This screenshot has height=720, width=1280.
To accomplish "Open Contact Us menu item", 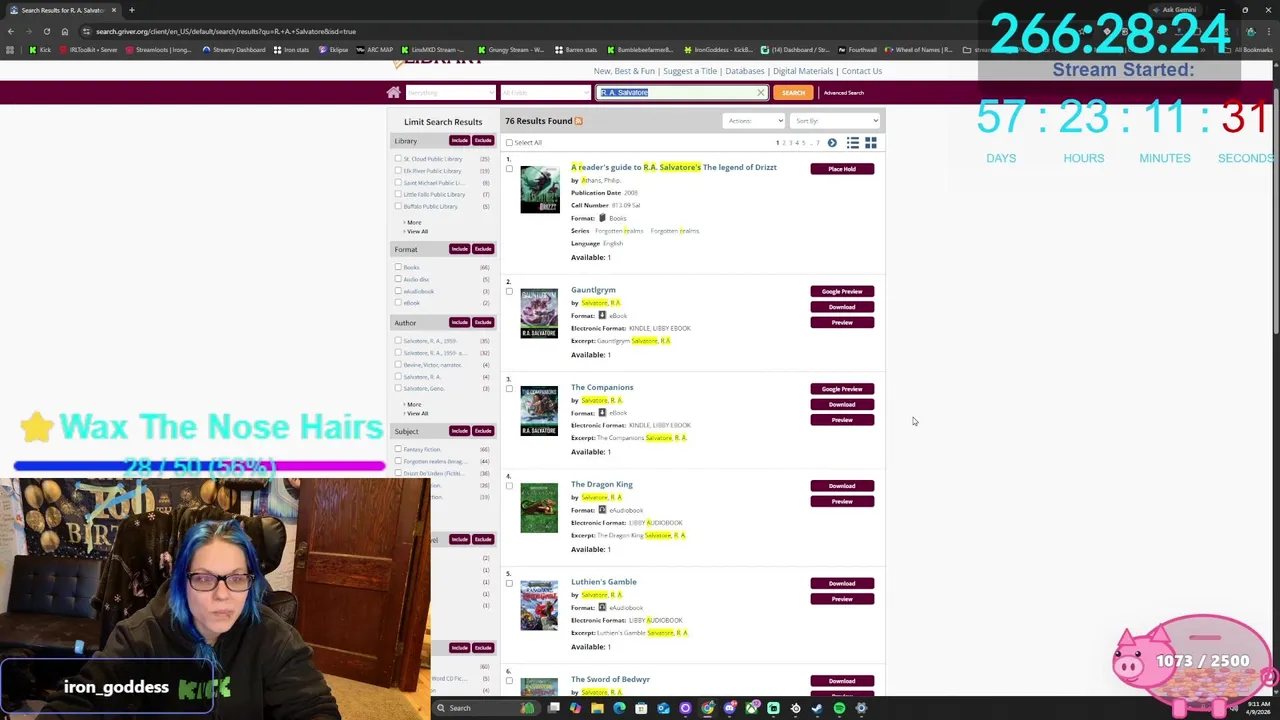I will tap(862, 71).
